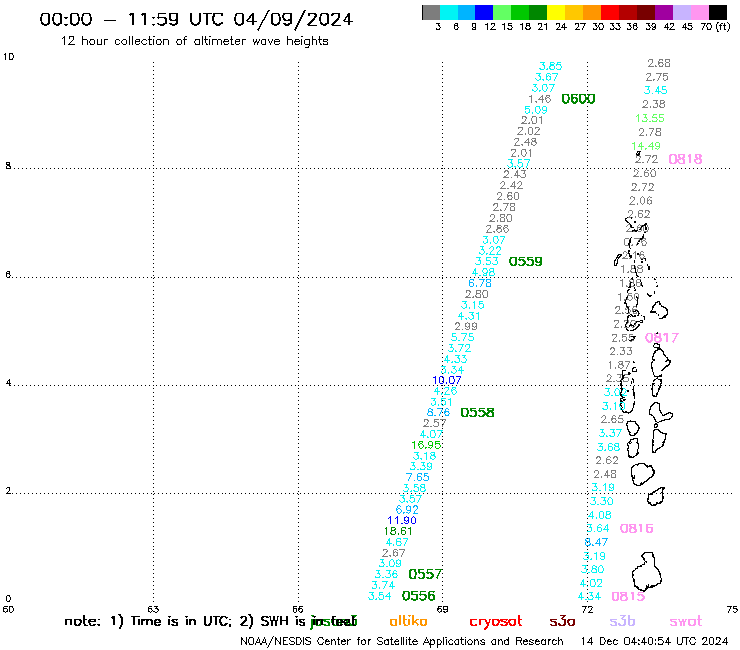
Task: Click the orange legend swatch
Action: pos(592,12)
